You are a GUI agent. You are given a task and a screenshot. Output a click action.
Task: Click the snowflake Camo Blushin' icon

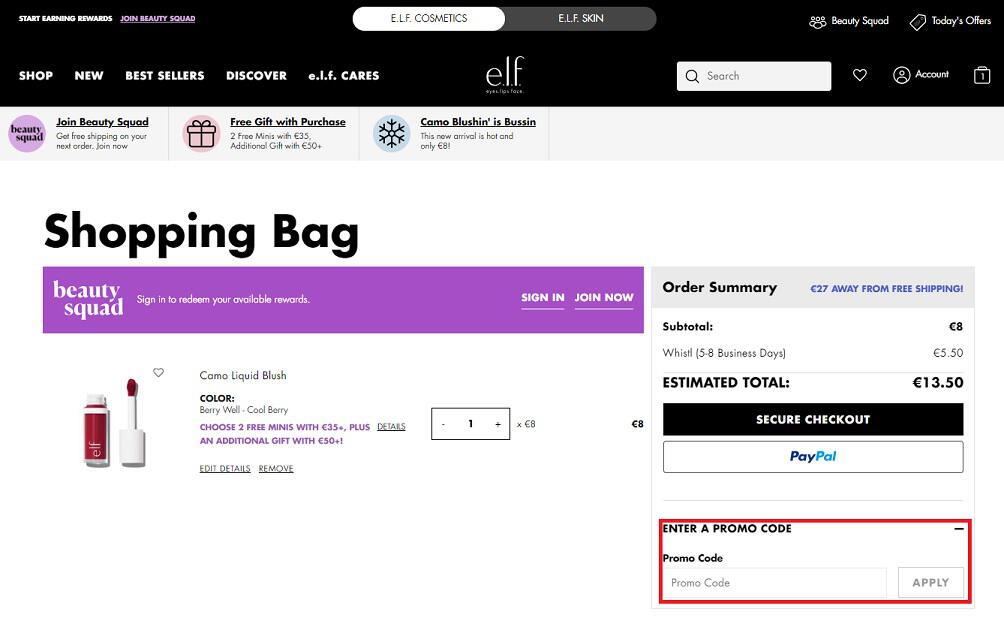tap(391, 134)
